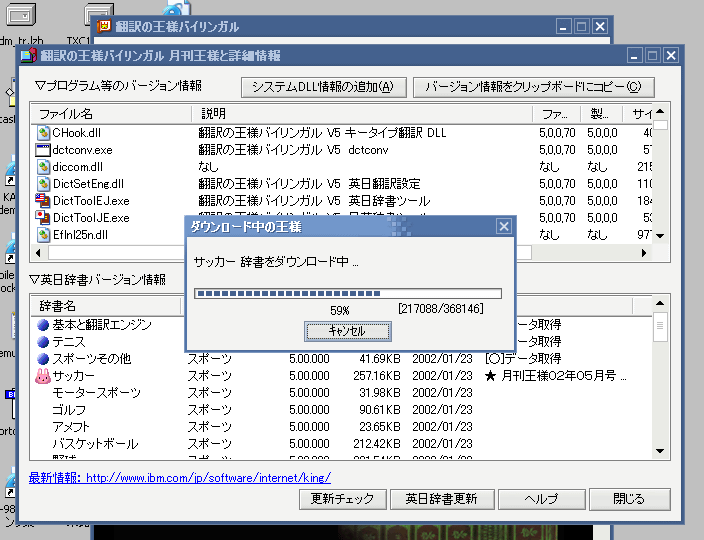Screen dimensions: 704x540
Task: Select the pink rabbit icon beside サッカー
Action: coord(43,376)
